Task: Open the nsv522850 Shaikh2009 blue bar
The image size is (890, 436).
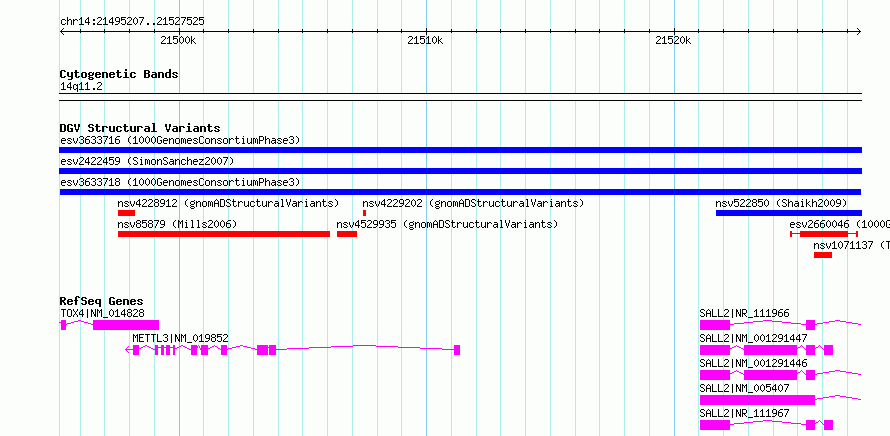Action: [x=789, y=213]
